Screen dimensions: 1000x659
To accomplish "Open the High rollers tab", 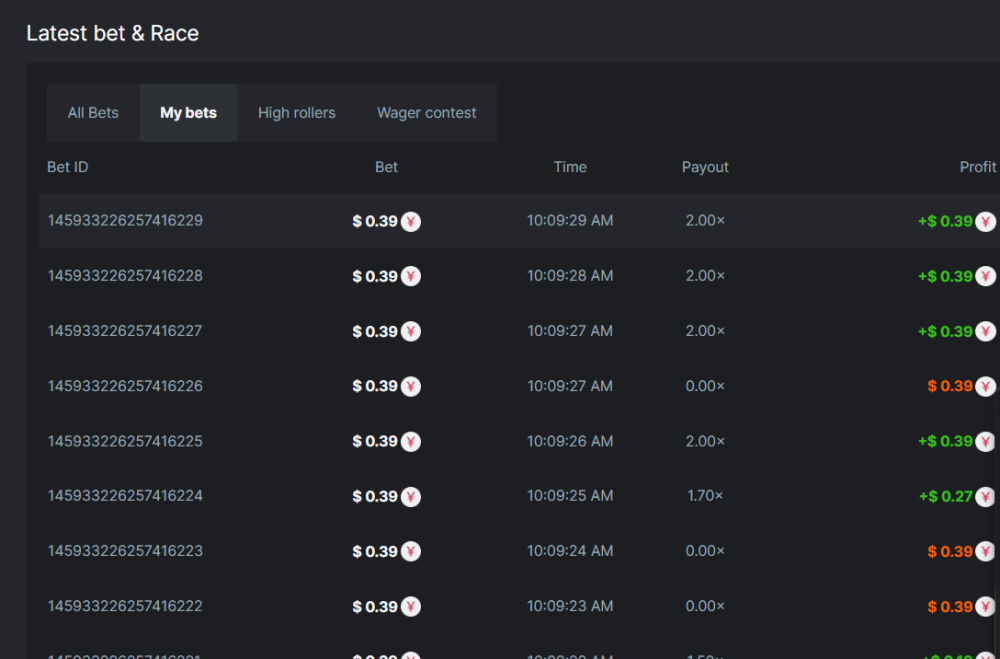I will point(297,113).
